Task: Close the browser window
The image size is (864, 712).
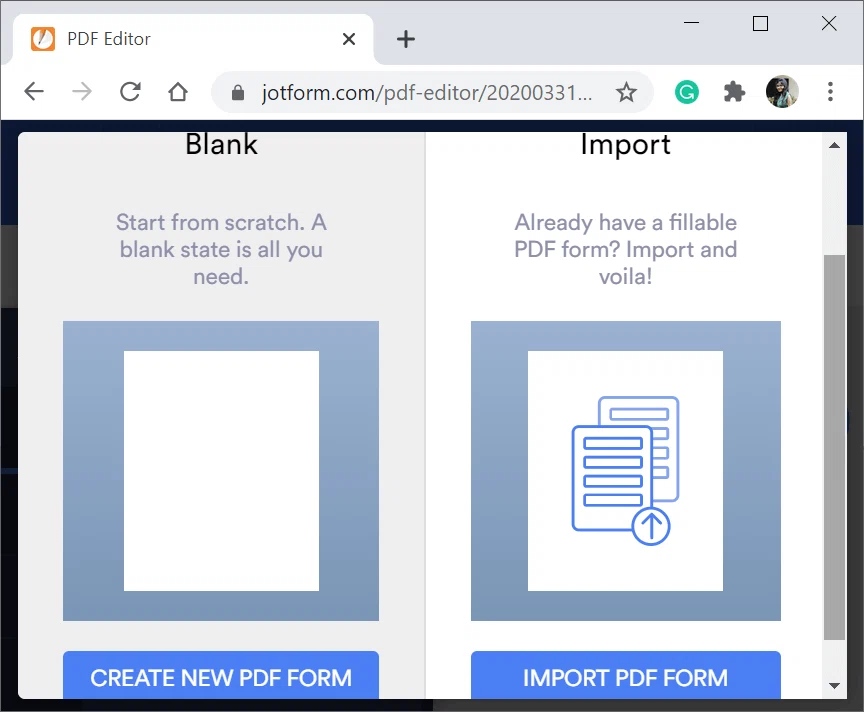Action: point(829,23)
